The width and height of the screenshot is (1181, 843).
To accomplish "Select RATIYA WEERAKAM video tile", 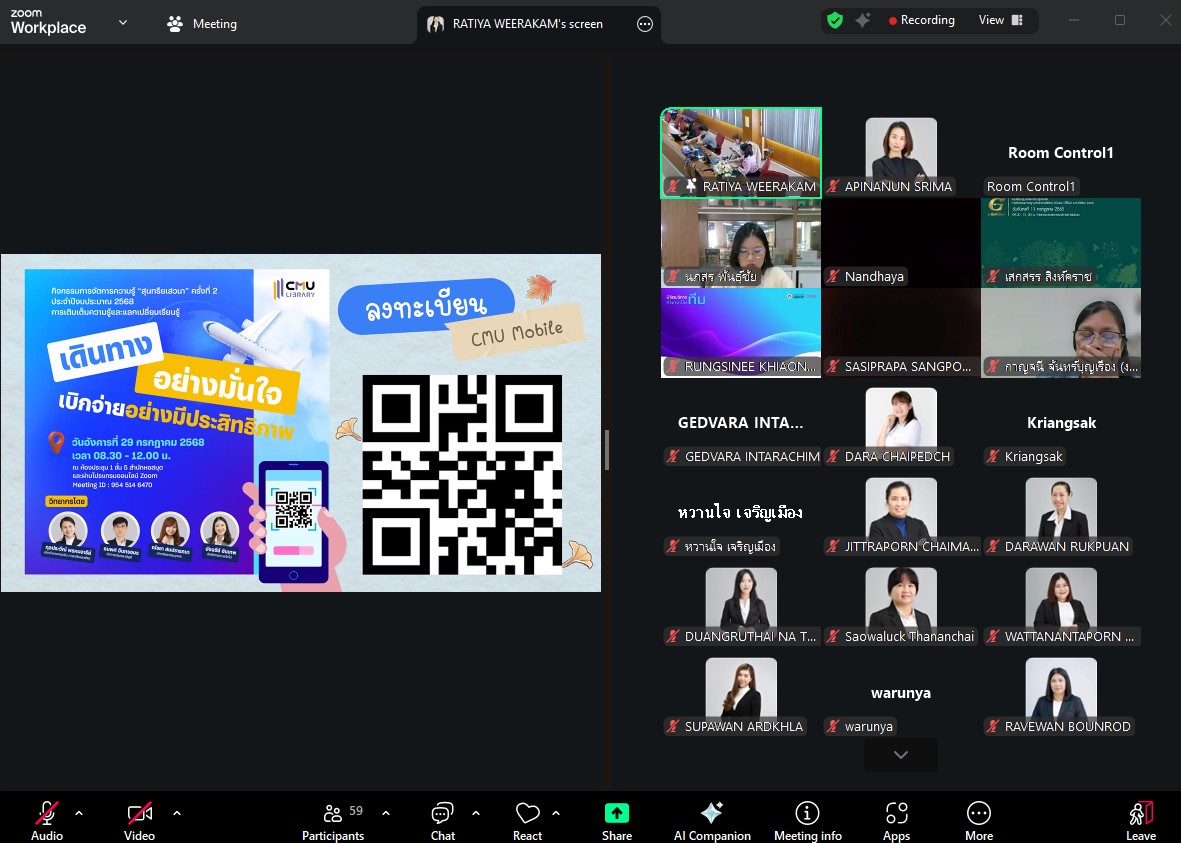I will (741, 153).
